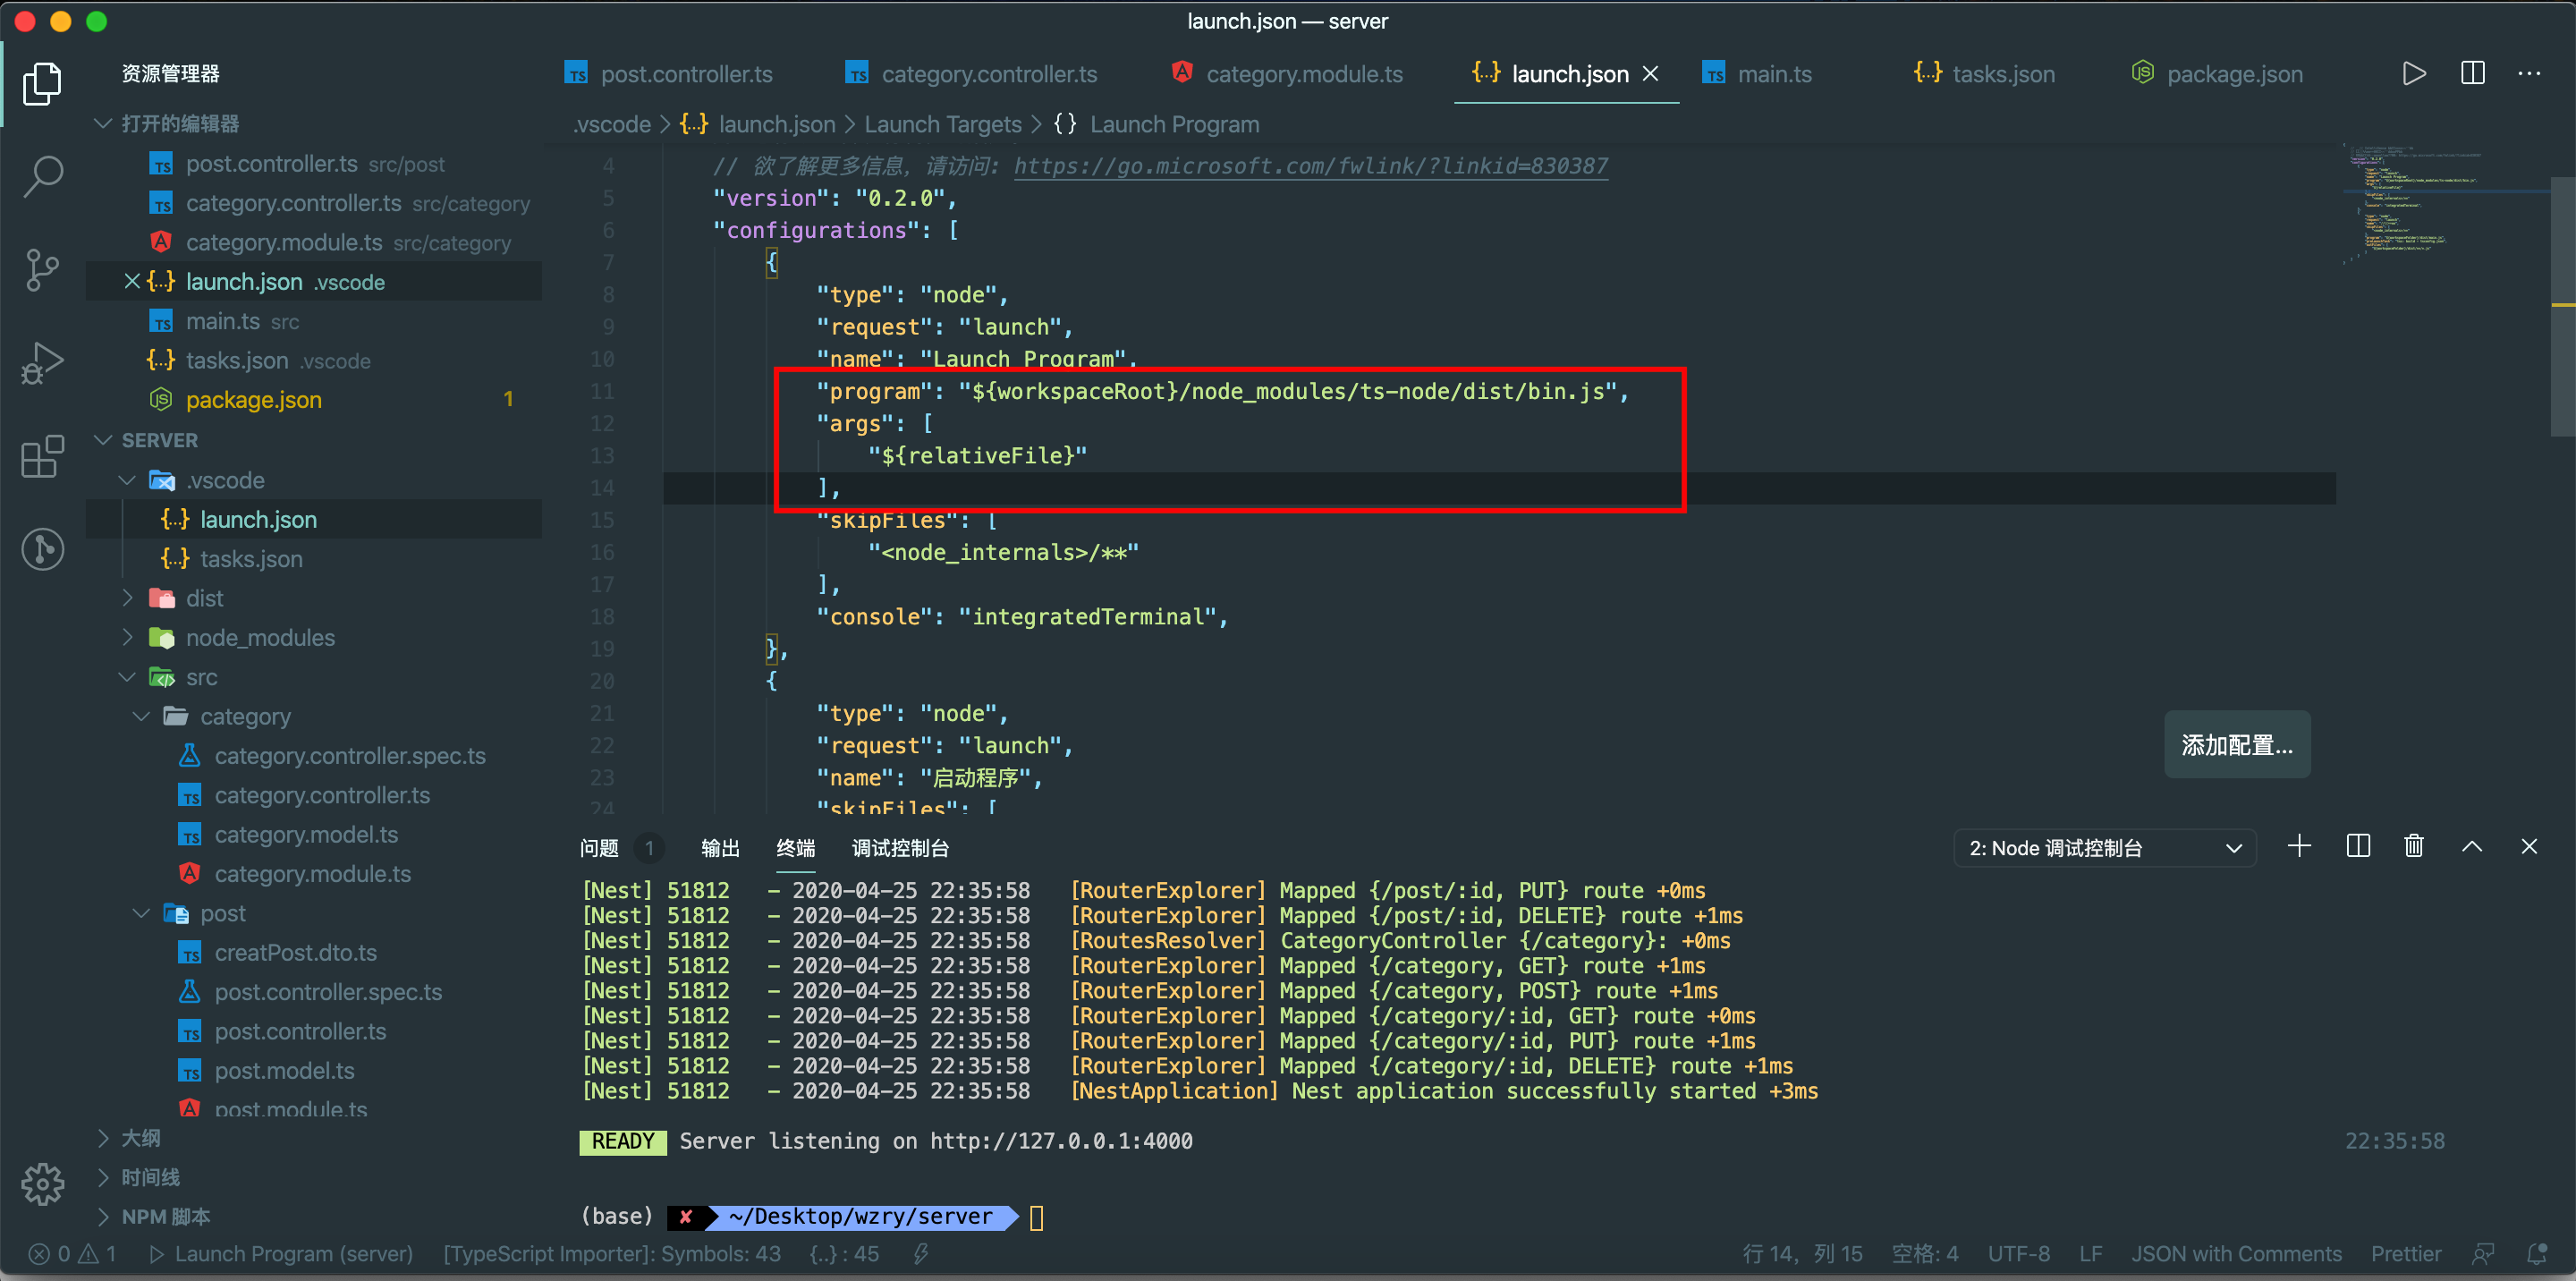2576x1281 pixels.
Task: Run the file with the play icon
Action: pyautogui.click(x=2413, y=74)
